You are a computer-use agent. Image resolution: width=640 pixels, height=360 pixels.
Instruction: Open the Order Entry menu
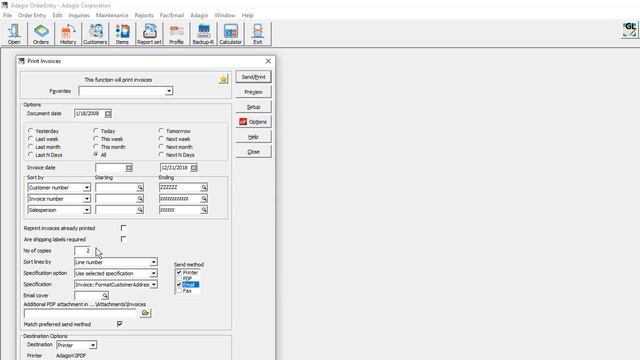(x=32, y=15)
